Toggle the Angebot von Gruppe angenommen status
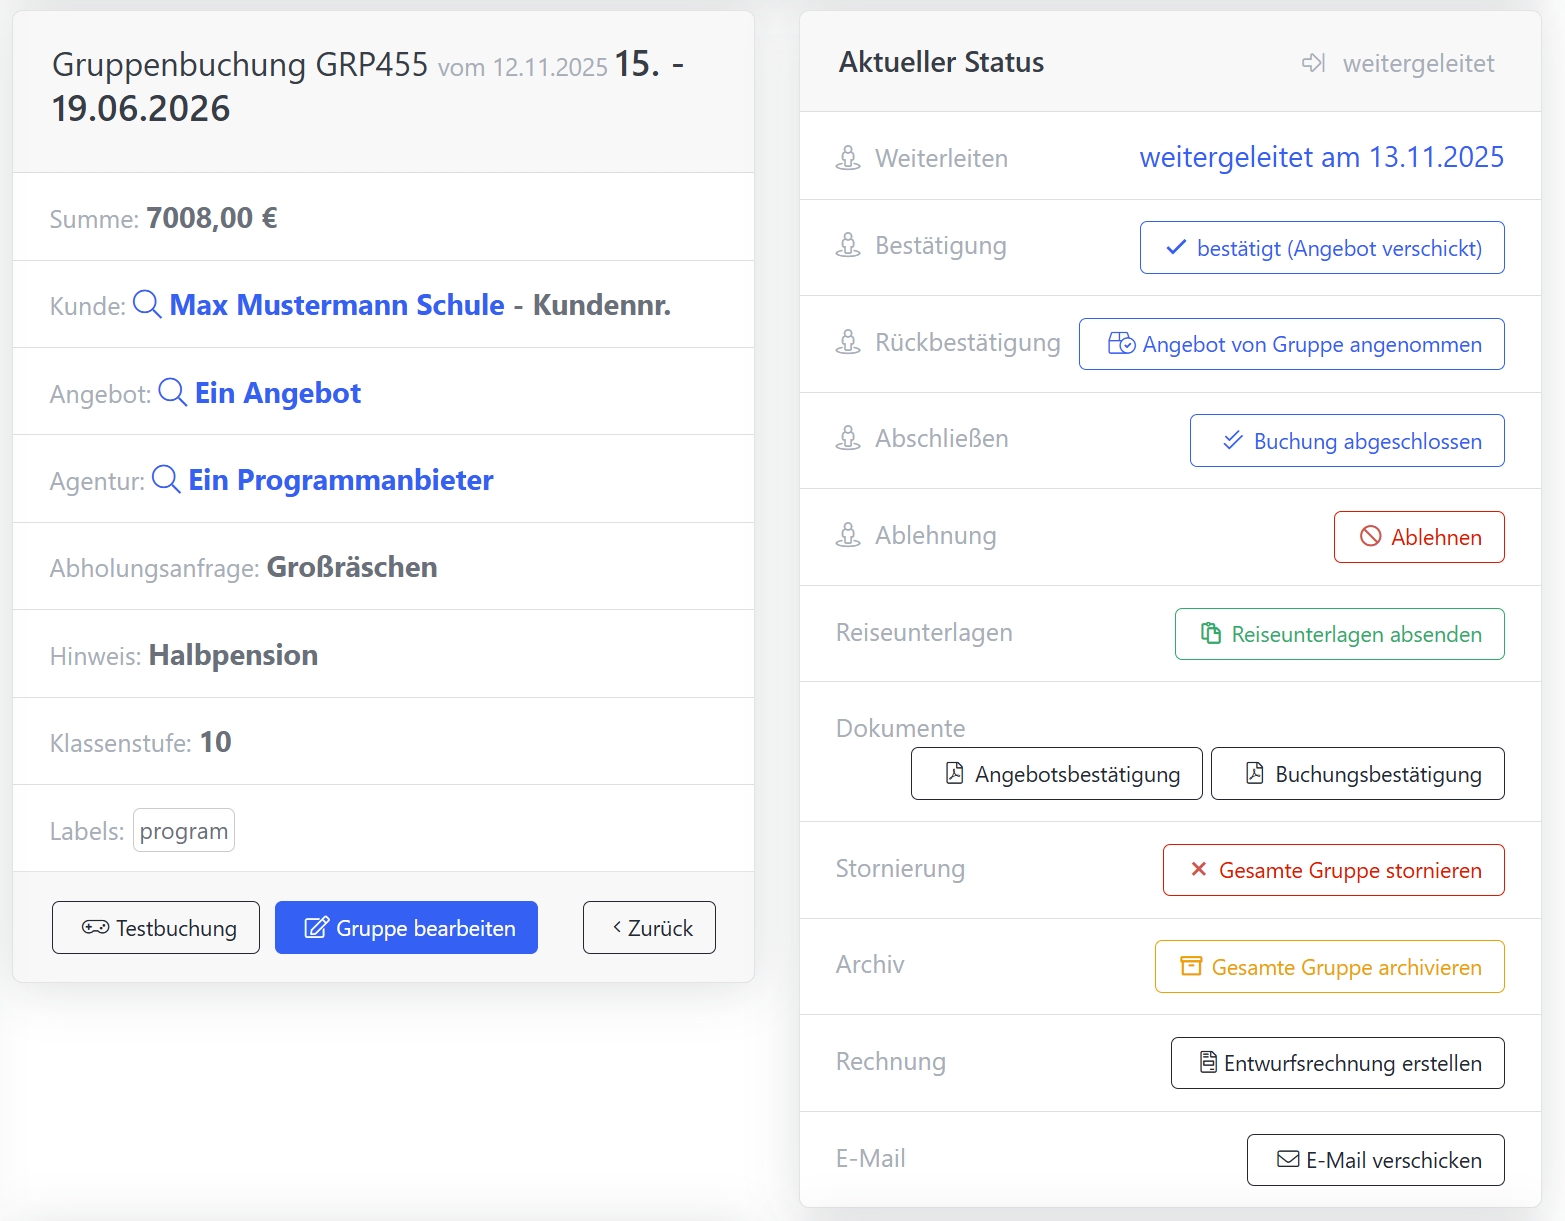The height and width of the screenshot is (1221, 1565). [1291, 344]
